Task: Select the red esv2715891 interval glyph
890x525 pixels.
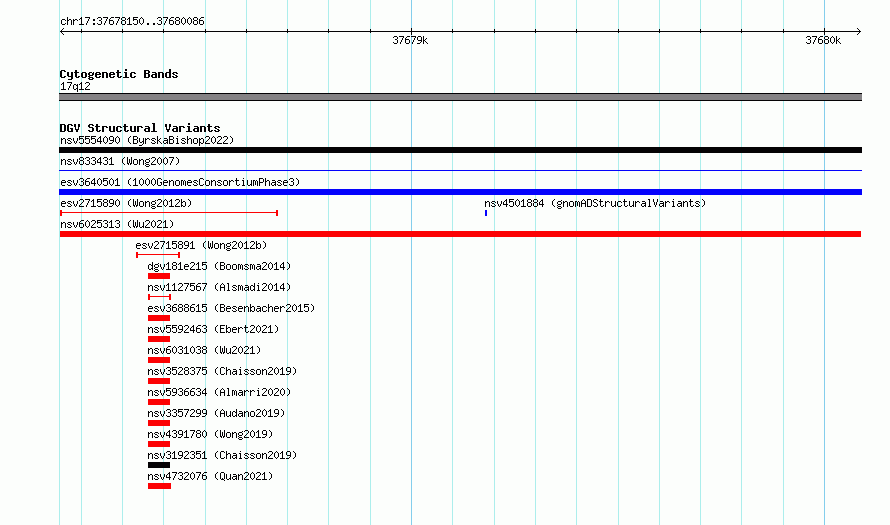Action: (158, 255)
